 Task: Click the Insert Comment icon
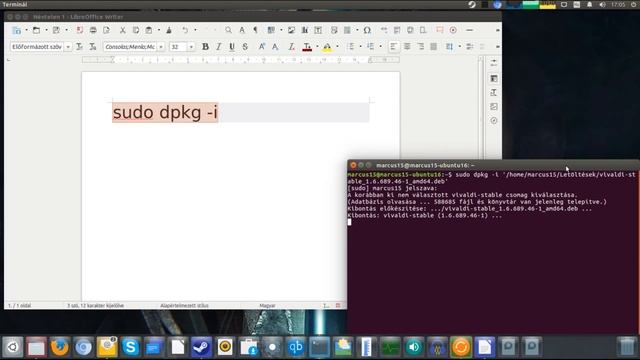(440, 30)
